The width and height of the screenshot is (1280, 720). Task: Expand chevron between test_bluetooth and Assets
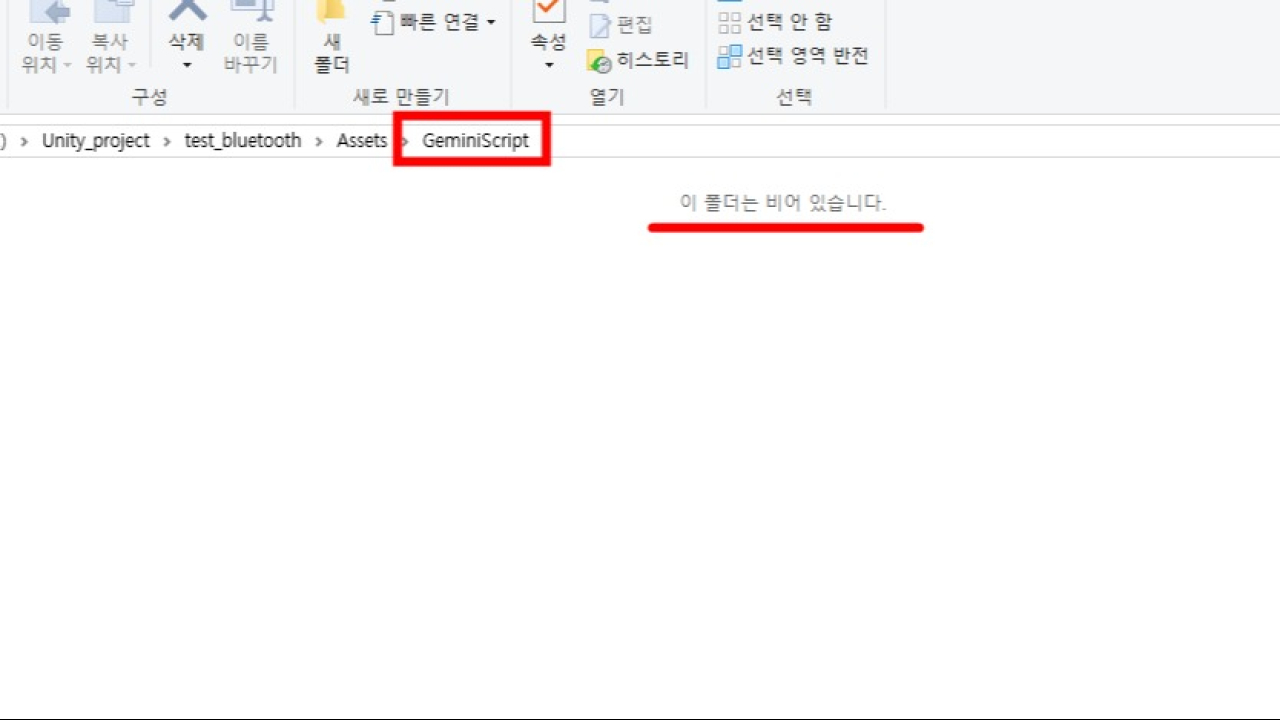pos(319,141)
